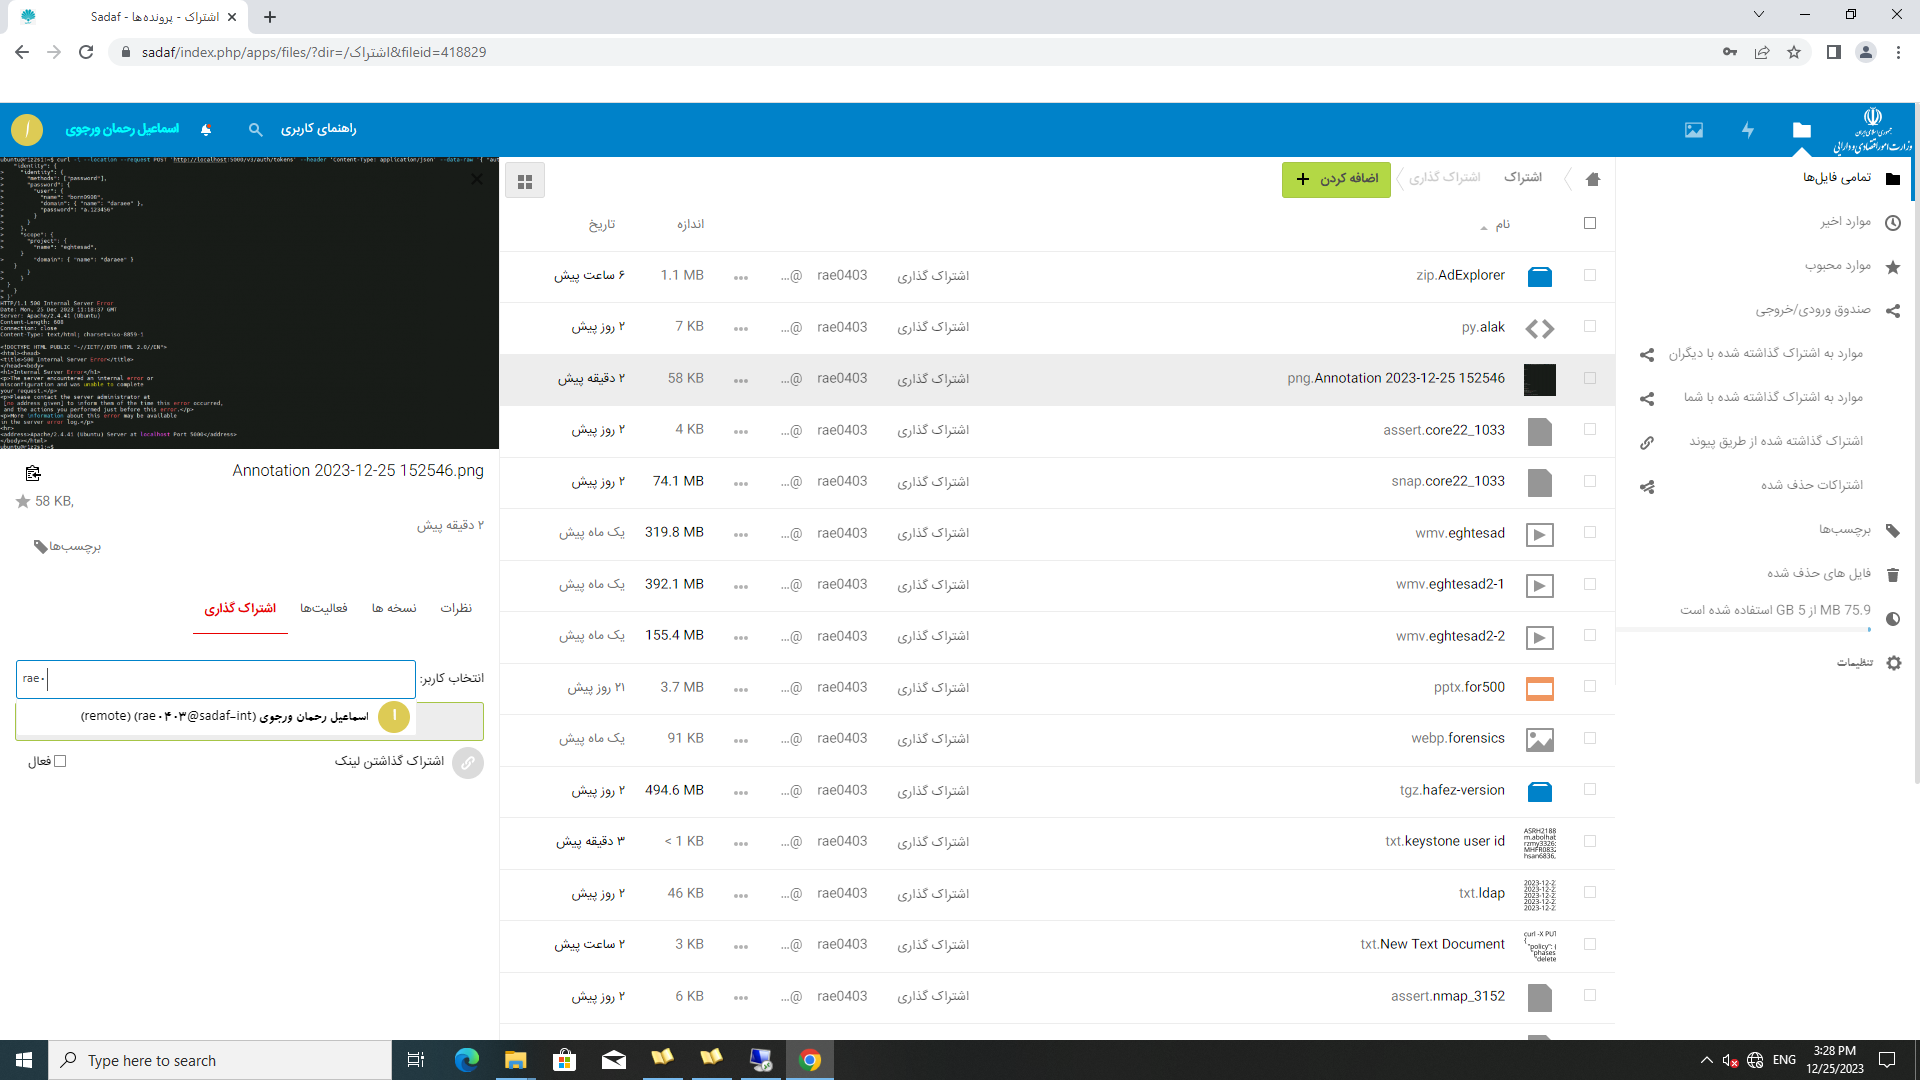Screen dimensions: 1920x1080
Task: Enable the share link active checkbox
Action: tap(60, 761)
